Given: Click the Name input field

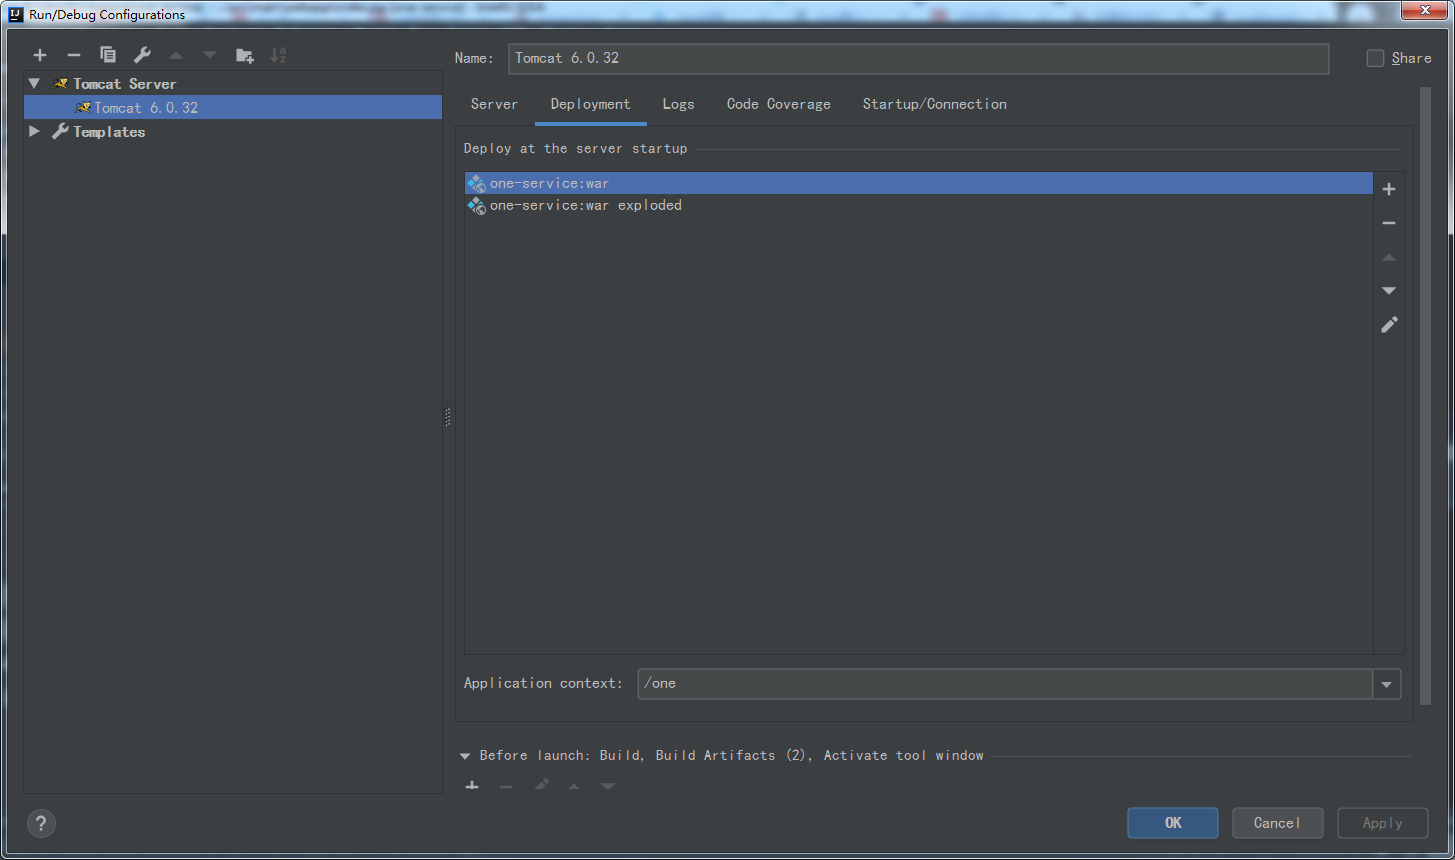Looking at the screenshot, I should click(x=918, y=58).
